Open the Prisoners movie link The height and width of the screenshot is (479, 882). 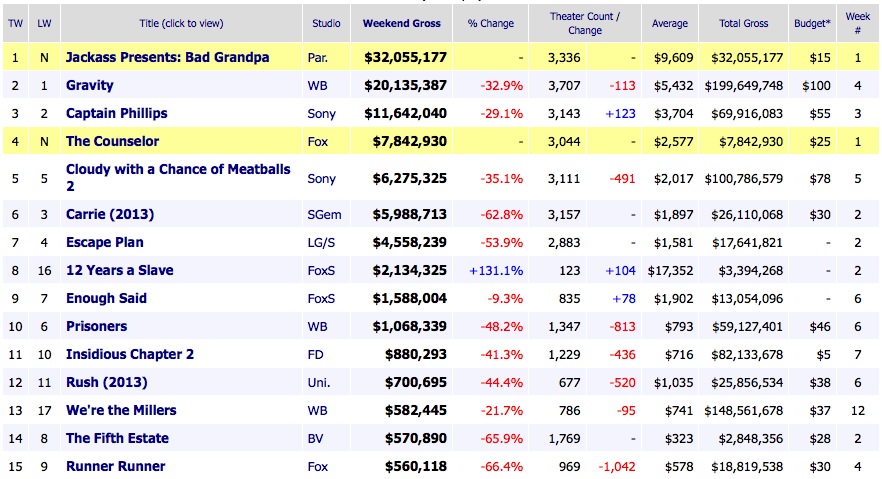(97, 326)
